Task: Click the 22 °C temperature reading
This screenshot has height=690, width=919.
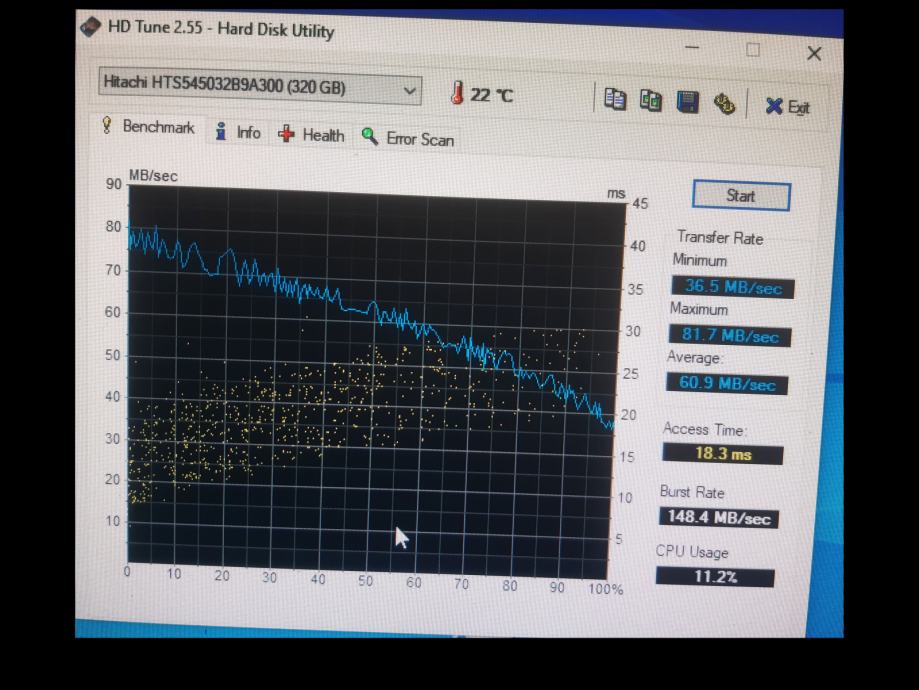Action: [x=491, y=95]
